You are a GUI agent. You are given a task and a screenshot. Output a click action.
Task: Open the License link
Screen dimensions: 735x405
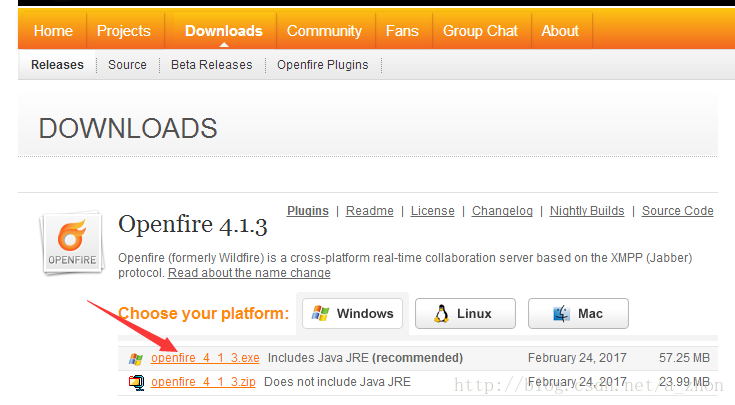click(x=433, y=211)
